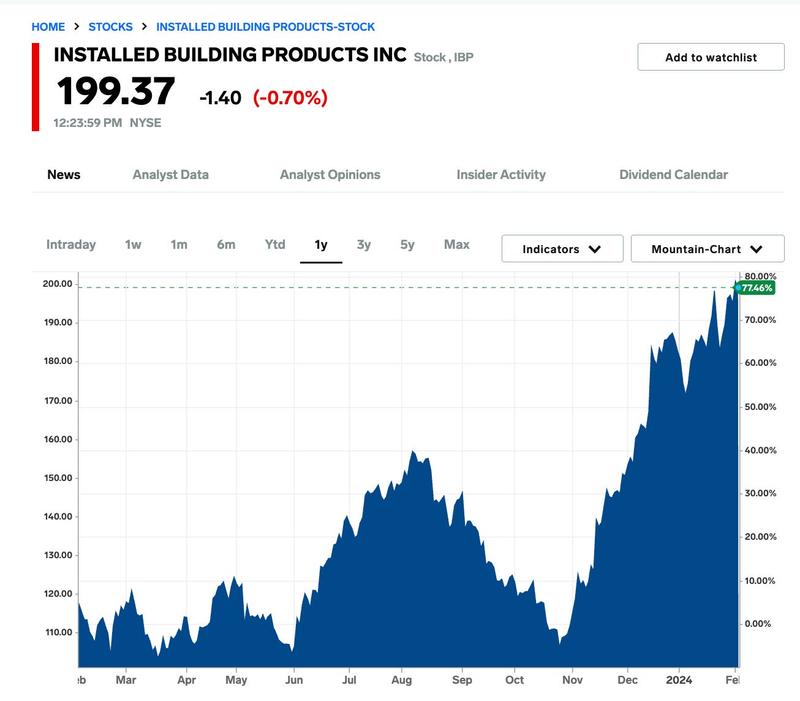
Task: Choose the 6m chart range
Action: click(226, 244)
